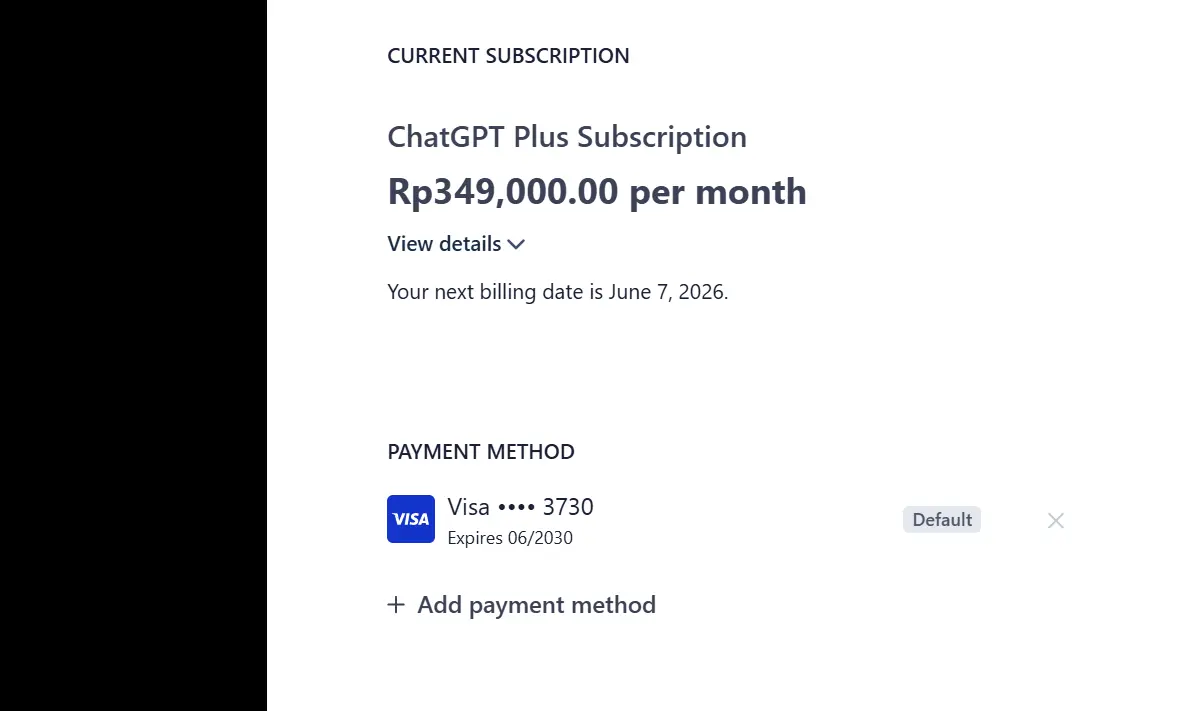Click the black sidebar panel on the left
The width and height of the screenshot is (1204, 711).
pos(133,355)
